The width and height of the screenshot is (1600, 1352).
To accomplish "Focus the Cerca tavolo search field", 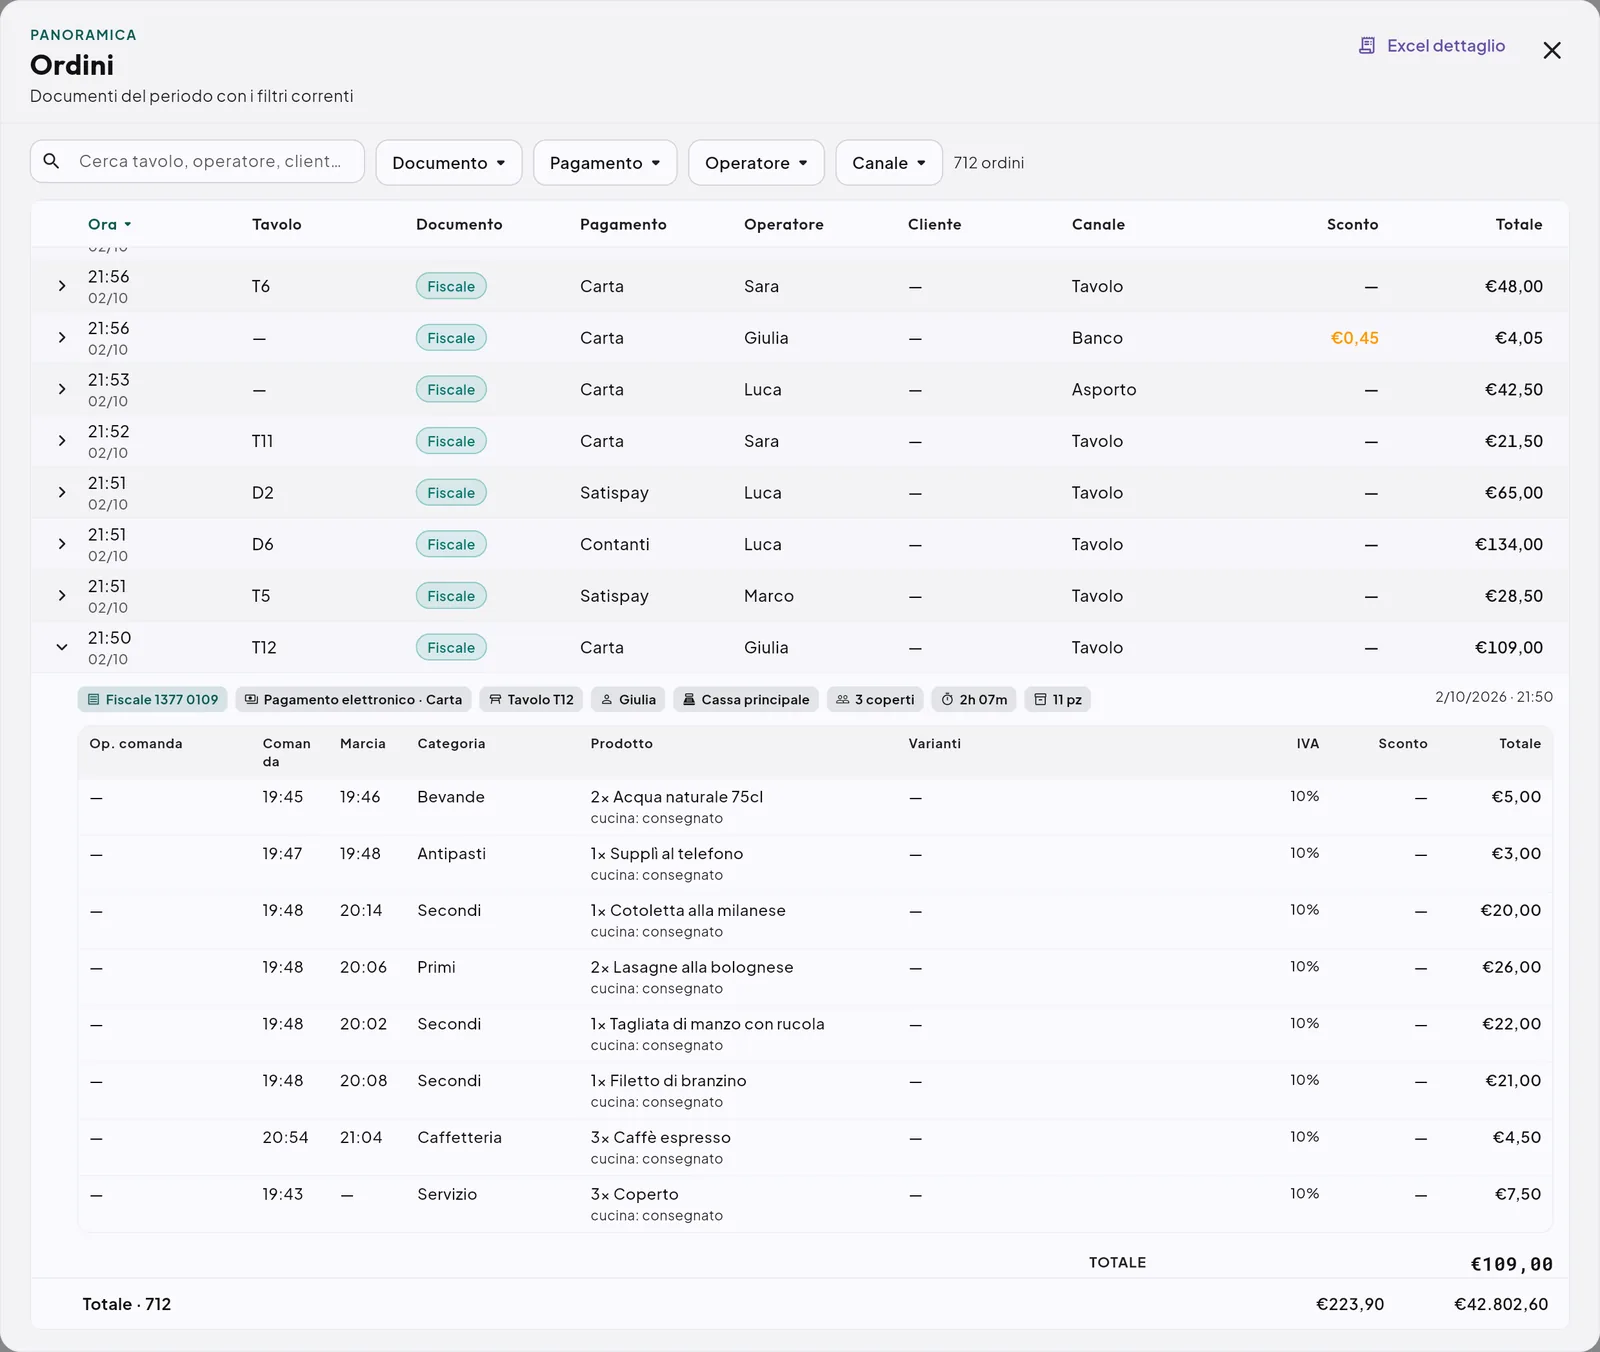I will (x=197, y=161).
